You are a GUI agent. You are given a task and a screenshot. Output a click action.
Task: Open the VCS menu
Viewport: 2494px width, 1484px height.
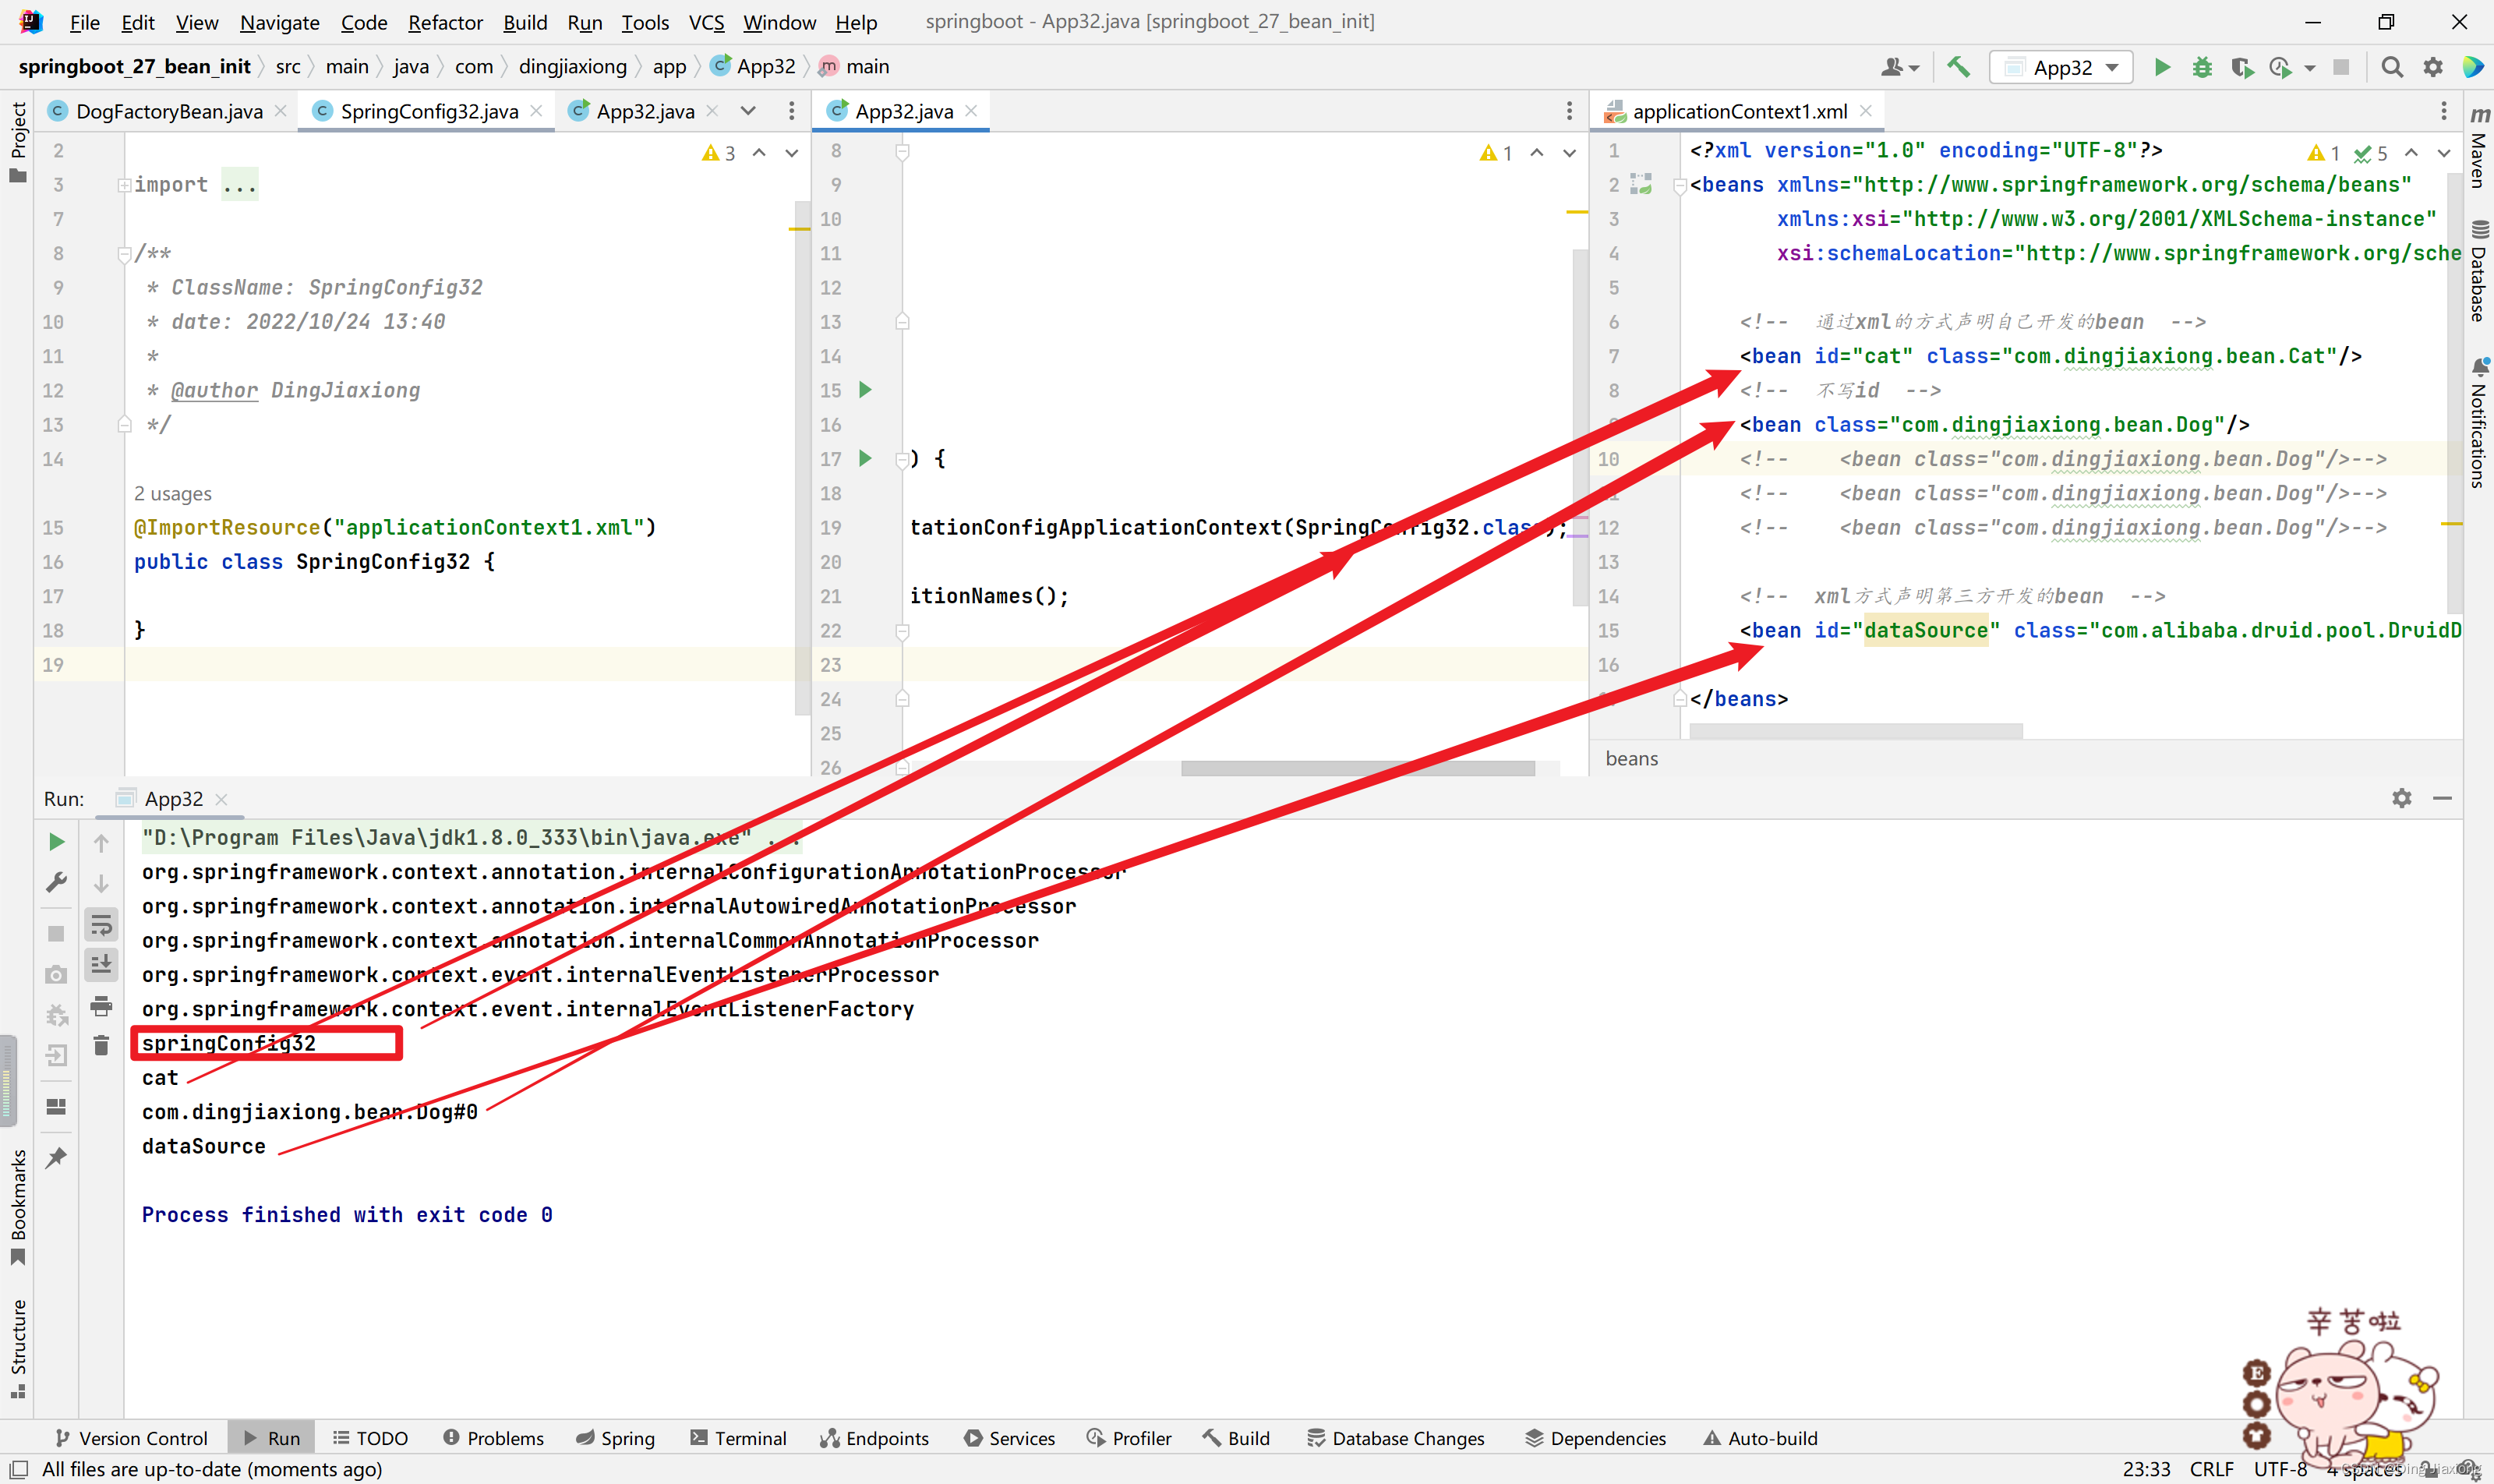pos(706,22)
